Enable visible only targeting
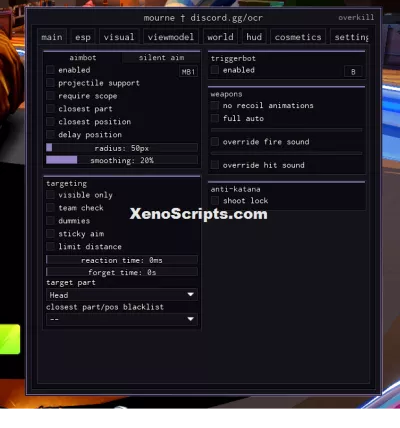400x428 pixels. (50, 195)
